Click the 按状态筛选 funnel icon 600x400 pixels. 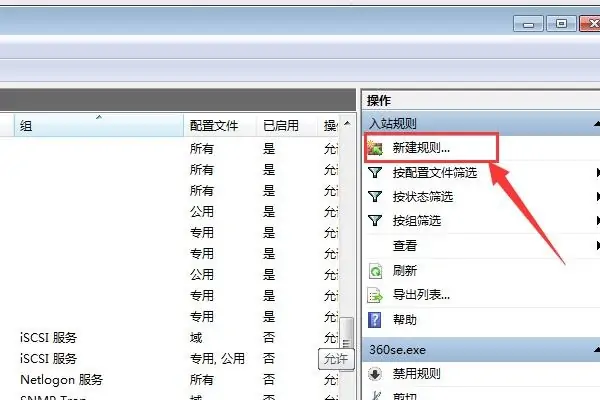pos(375,197)
